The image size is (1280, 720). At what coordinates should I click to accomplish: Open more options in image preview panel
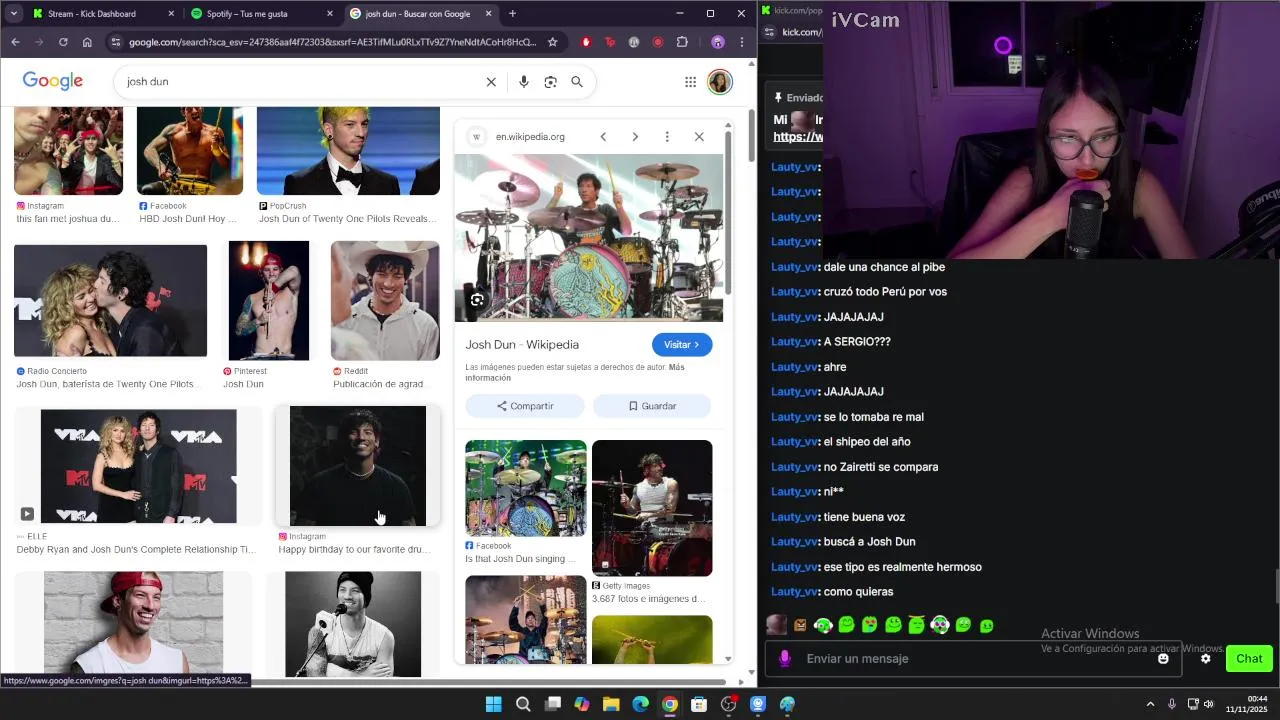(x=667, y=137)
